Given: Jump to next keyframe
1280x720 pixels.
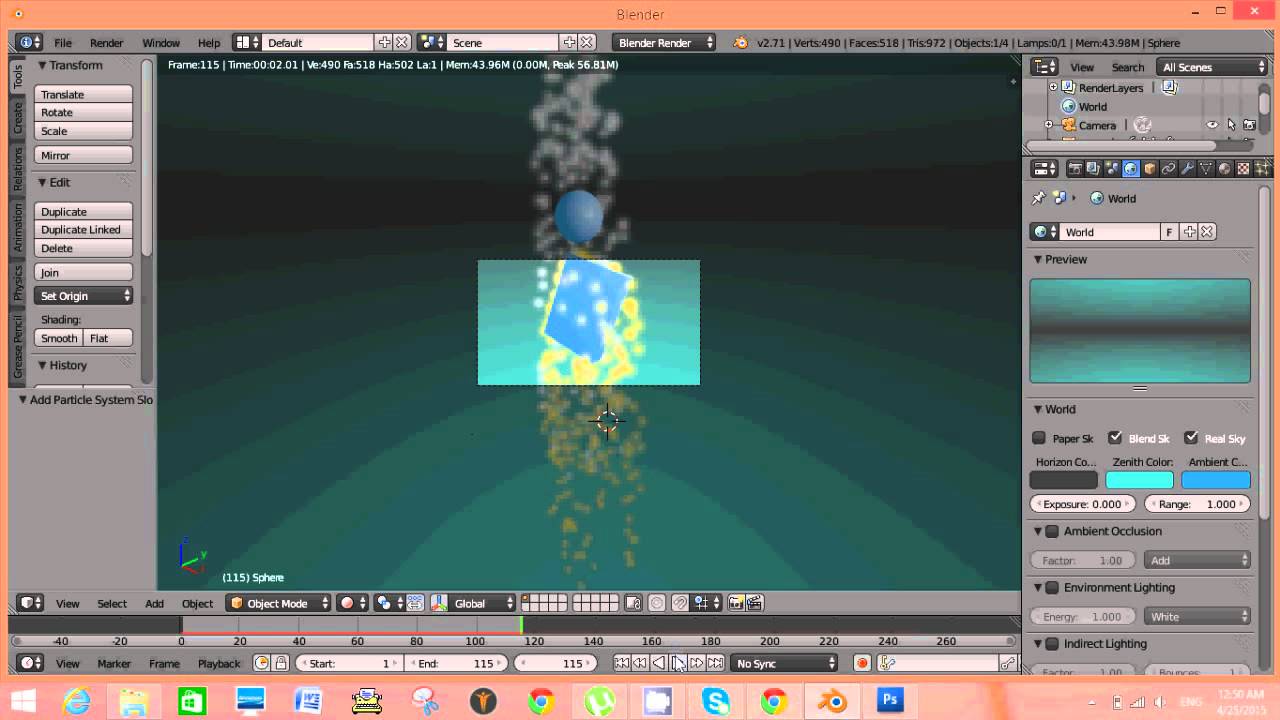Looking at the screenshot, I should click(x=697, y=663).
